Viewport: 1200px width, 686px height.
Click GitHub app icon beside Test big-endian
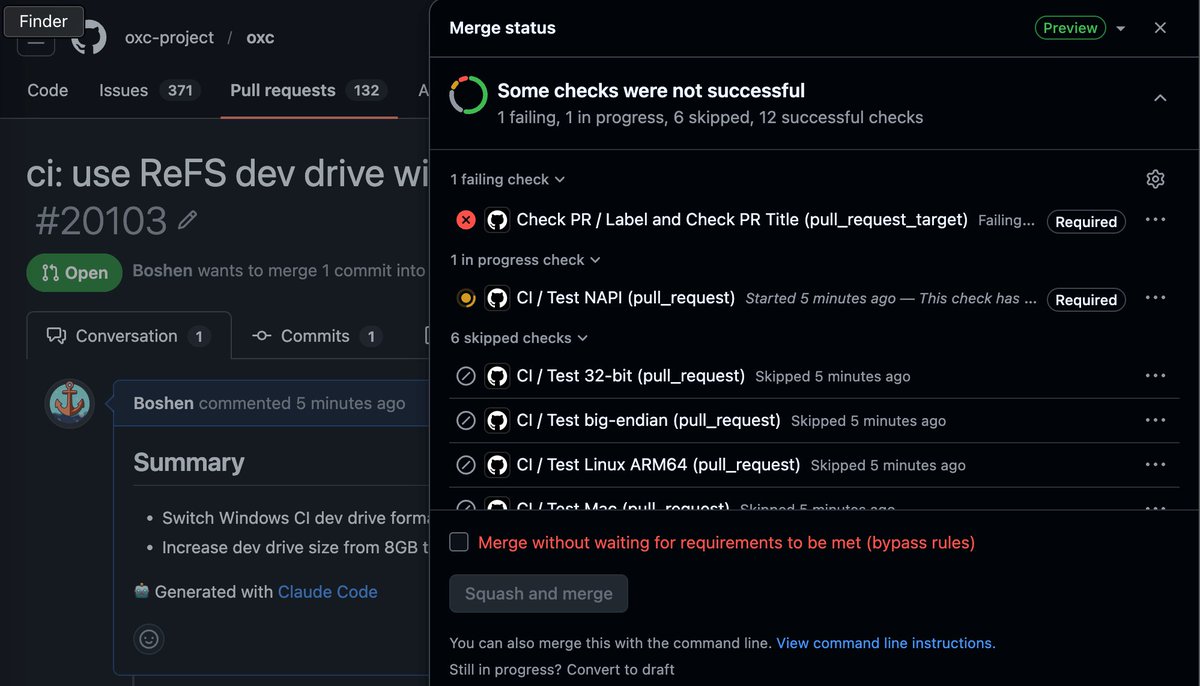(x=497, y=420)
